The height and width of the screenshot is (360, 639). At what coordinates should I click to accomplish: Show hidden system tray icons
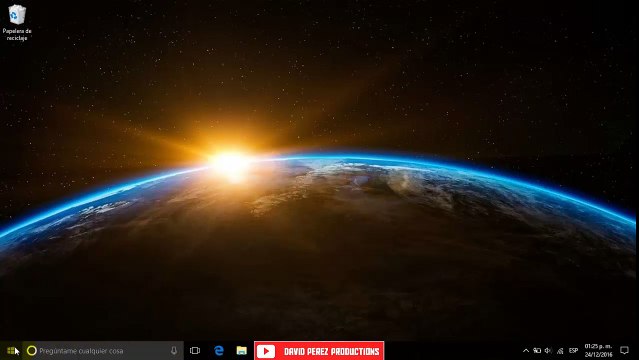pos(526,351)
